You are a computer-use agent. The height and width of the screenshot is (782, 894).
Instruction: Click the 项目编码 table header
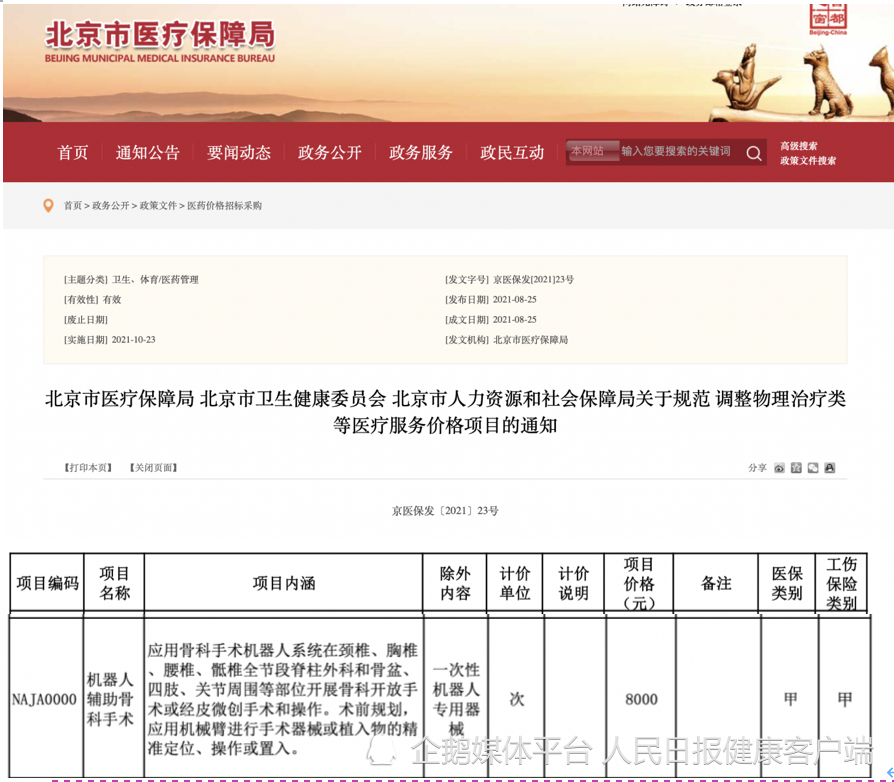pyautogui.click(x=47, y=583)
